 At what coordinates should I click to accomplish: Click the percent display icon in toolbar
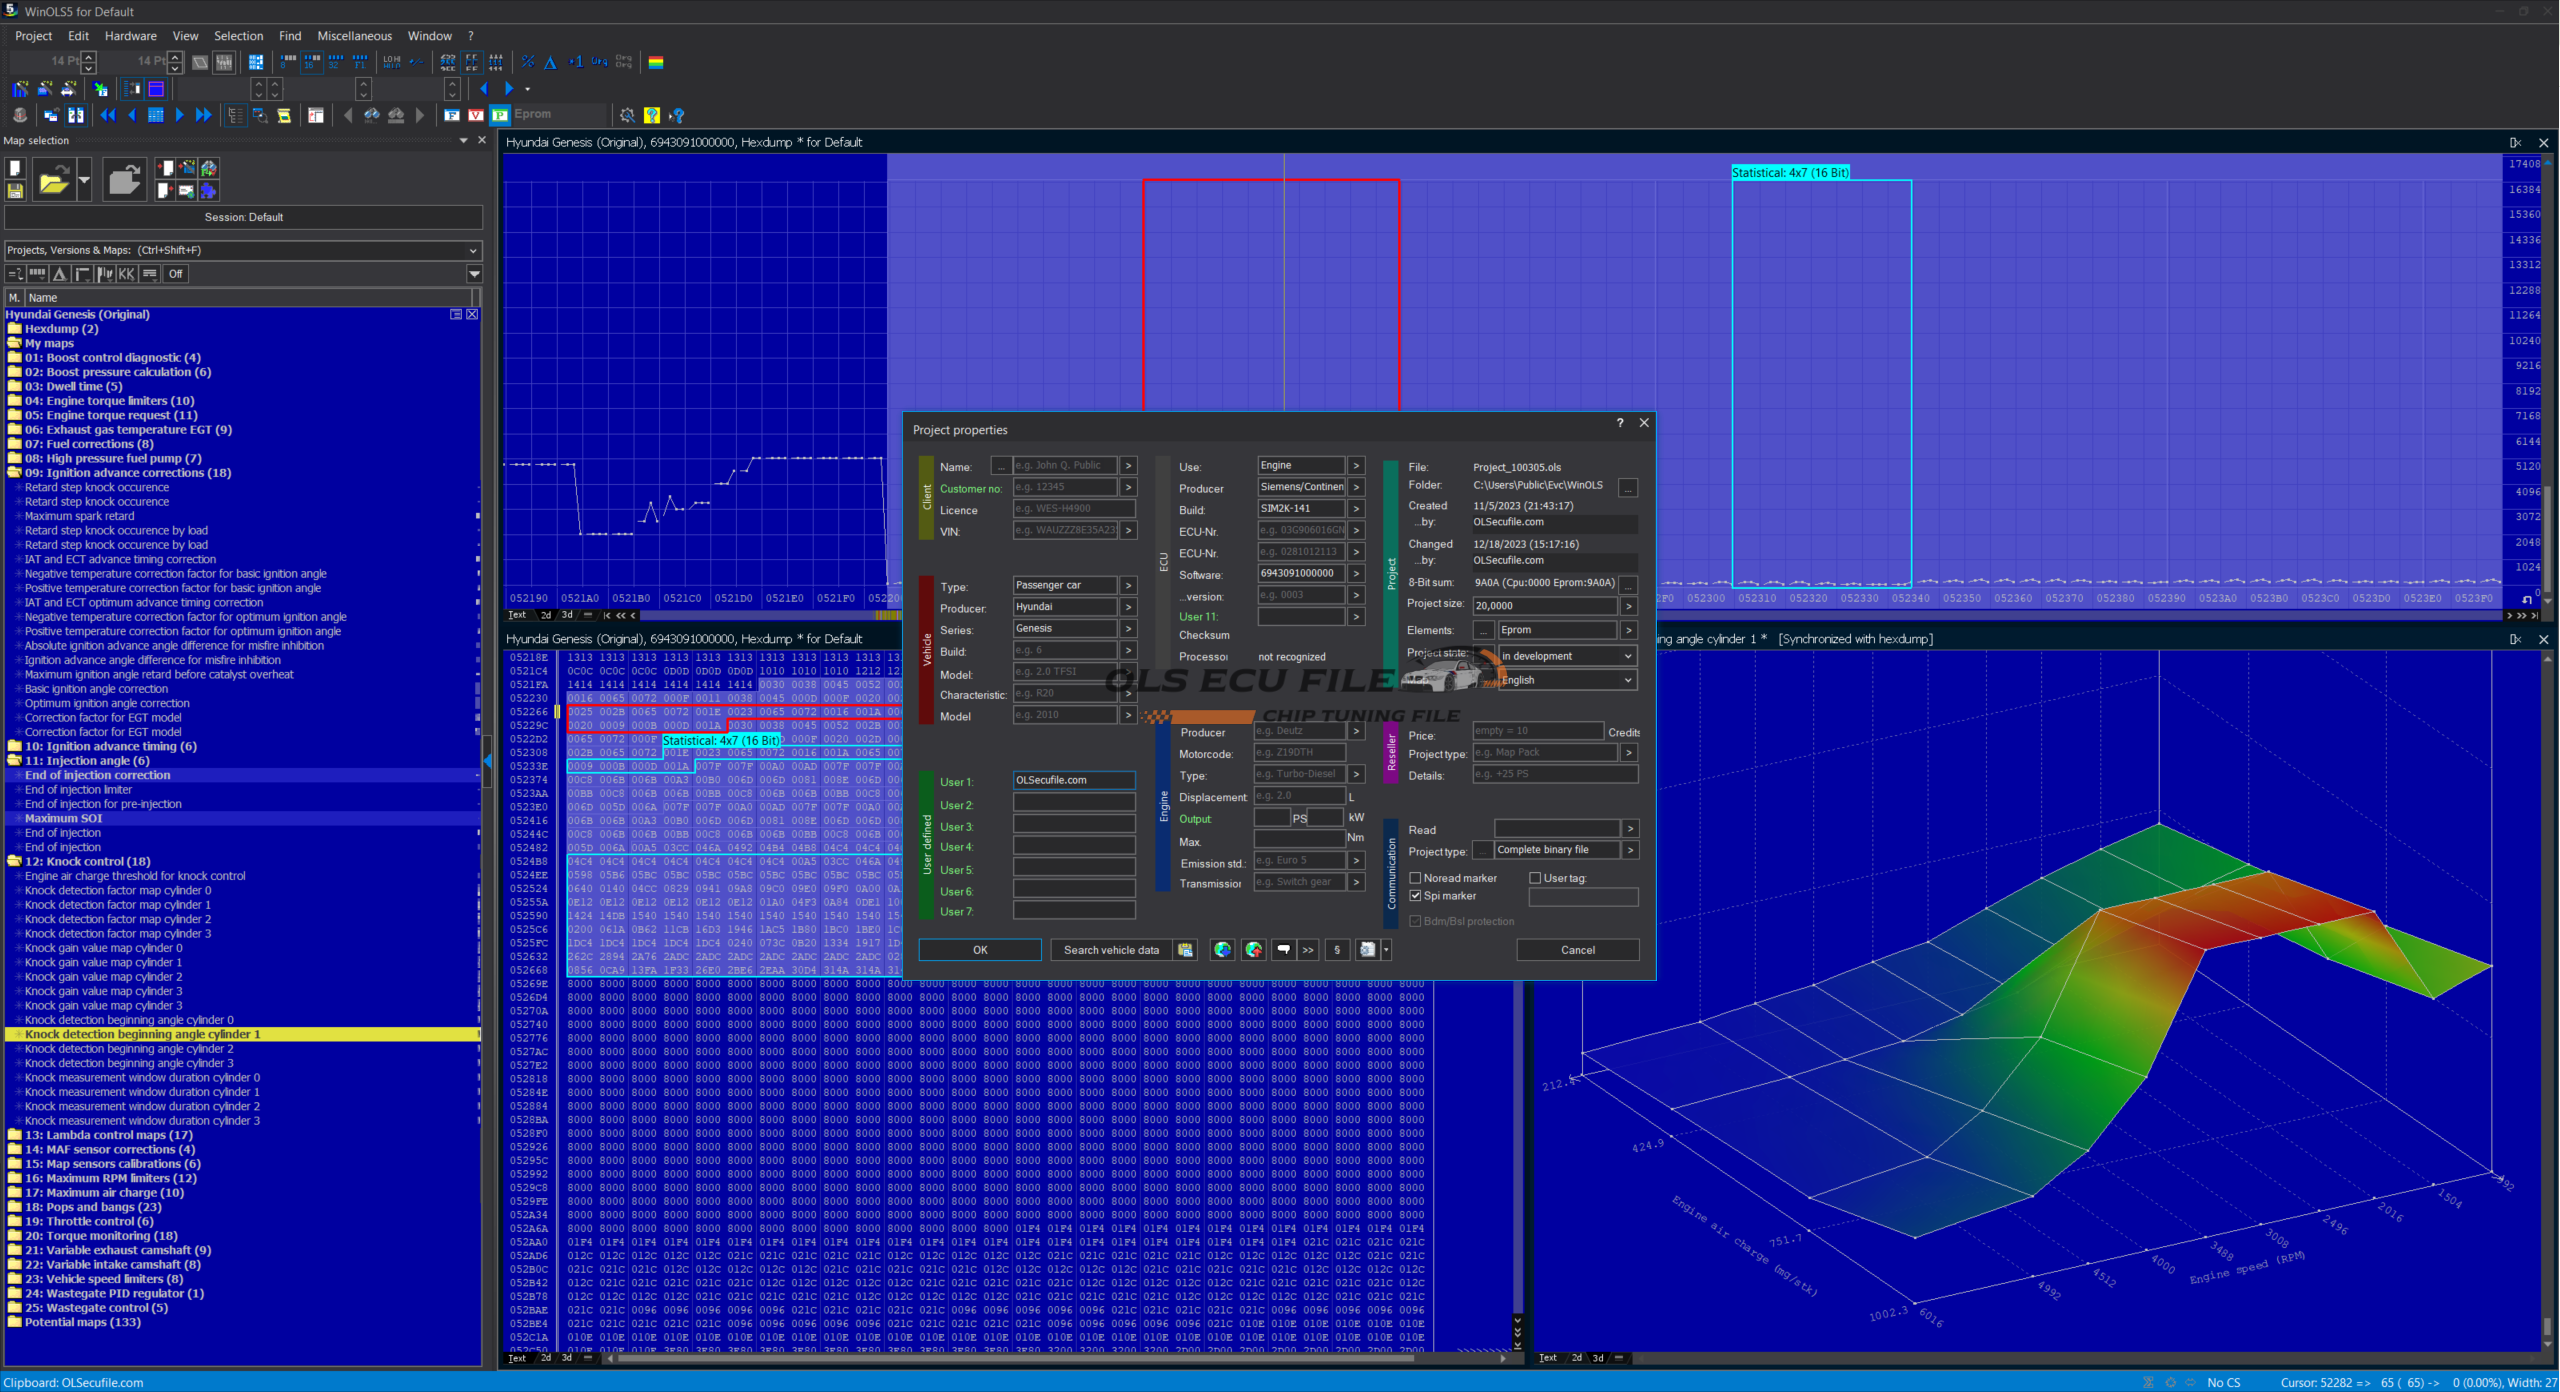click(x=528, y=62)
